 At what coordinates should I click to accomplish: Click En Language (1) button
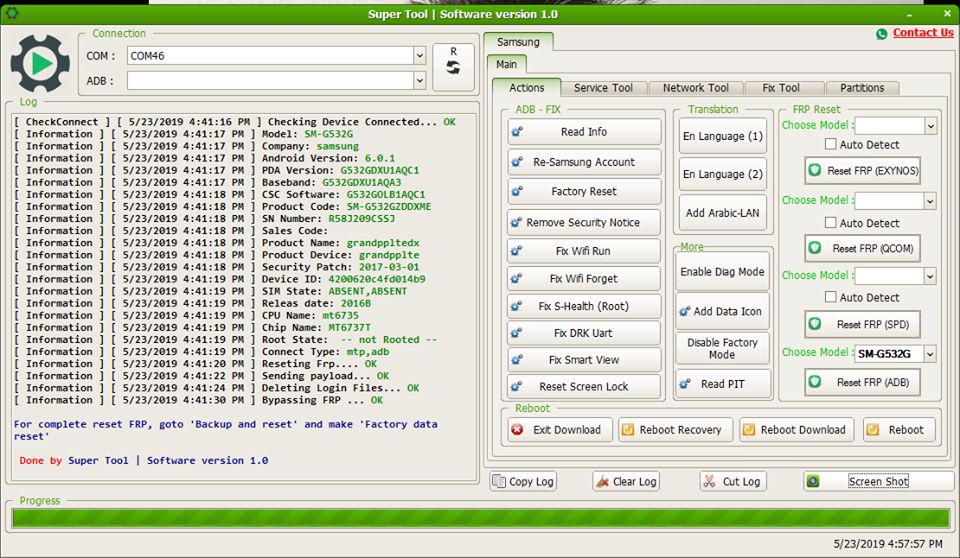coord(722,136)
